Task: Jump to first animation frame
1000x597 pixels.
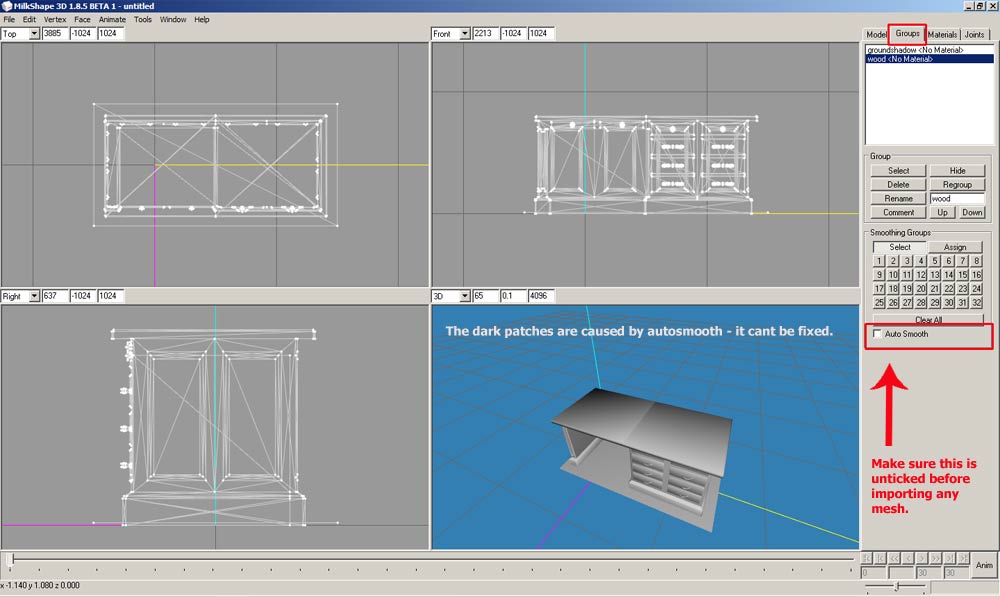Action: [867, 558]
